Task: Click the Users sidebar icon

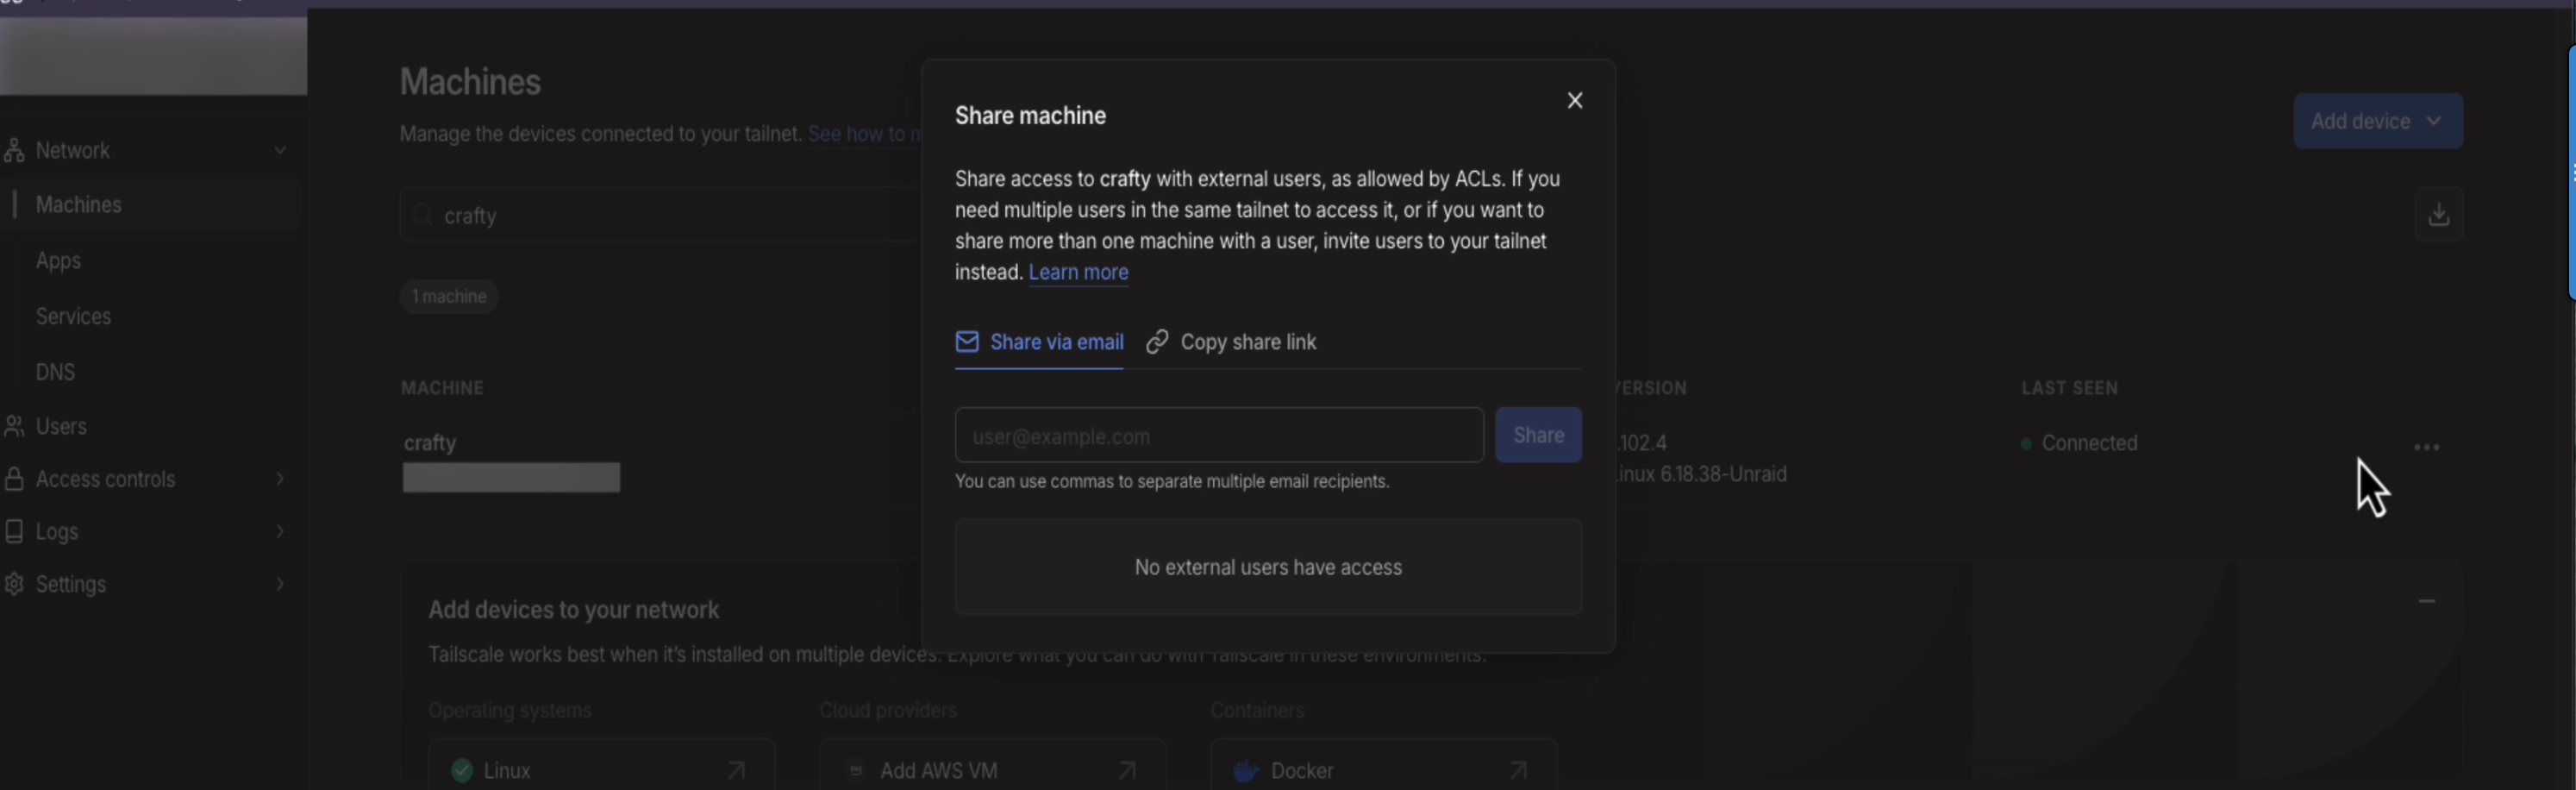Action: click(x=14, y=427)
